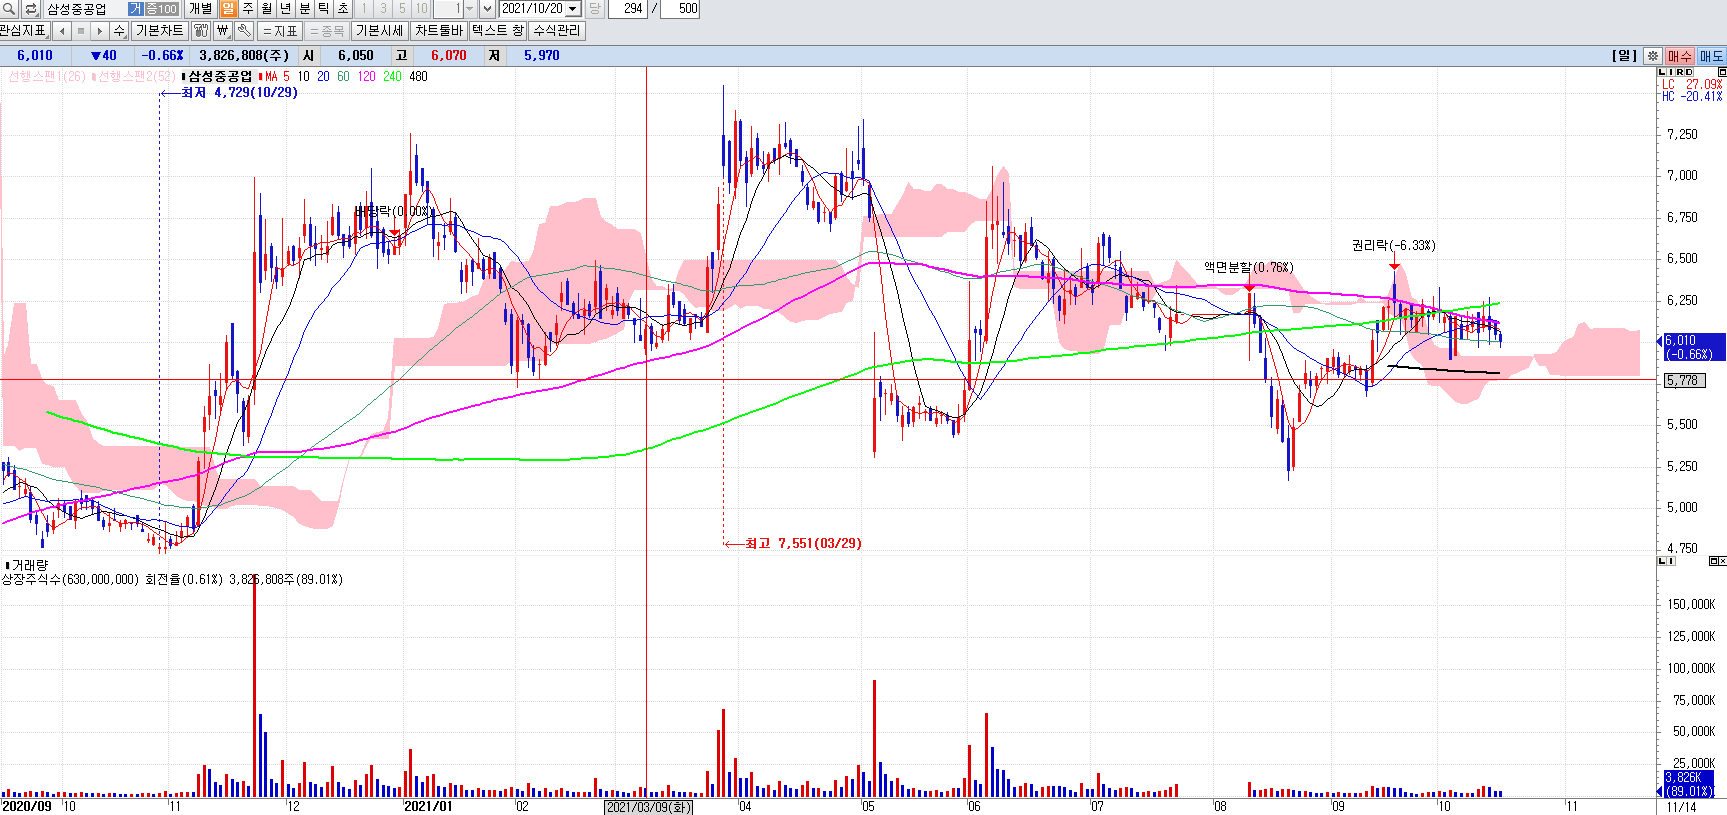Maximize the price chart pane square icon
Image resolution: width=1727 pixels, height=815 pixels.
1722,72
